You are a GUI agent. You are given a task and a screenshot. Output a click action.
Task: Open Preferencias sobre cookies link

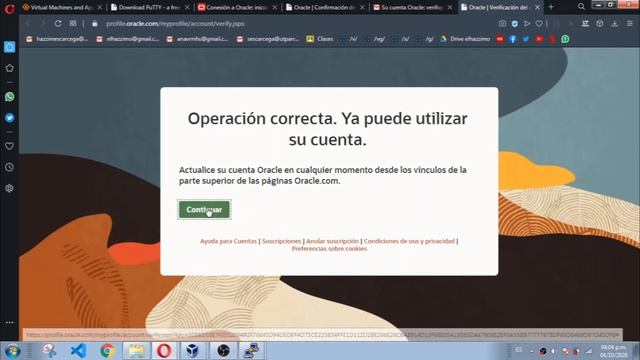coord(329,249)
